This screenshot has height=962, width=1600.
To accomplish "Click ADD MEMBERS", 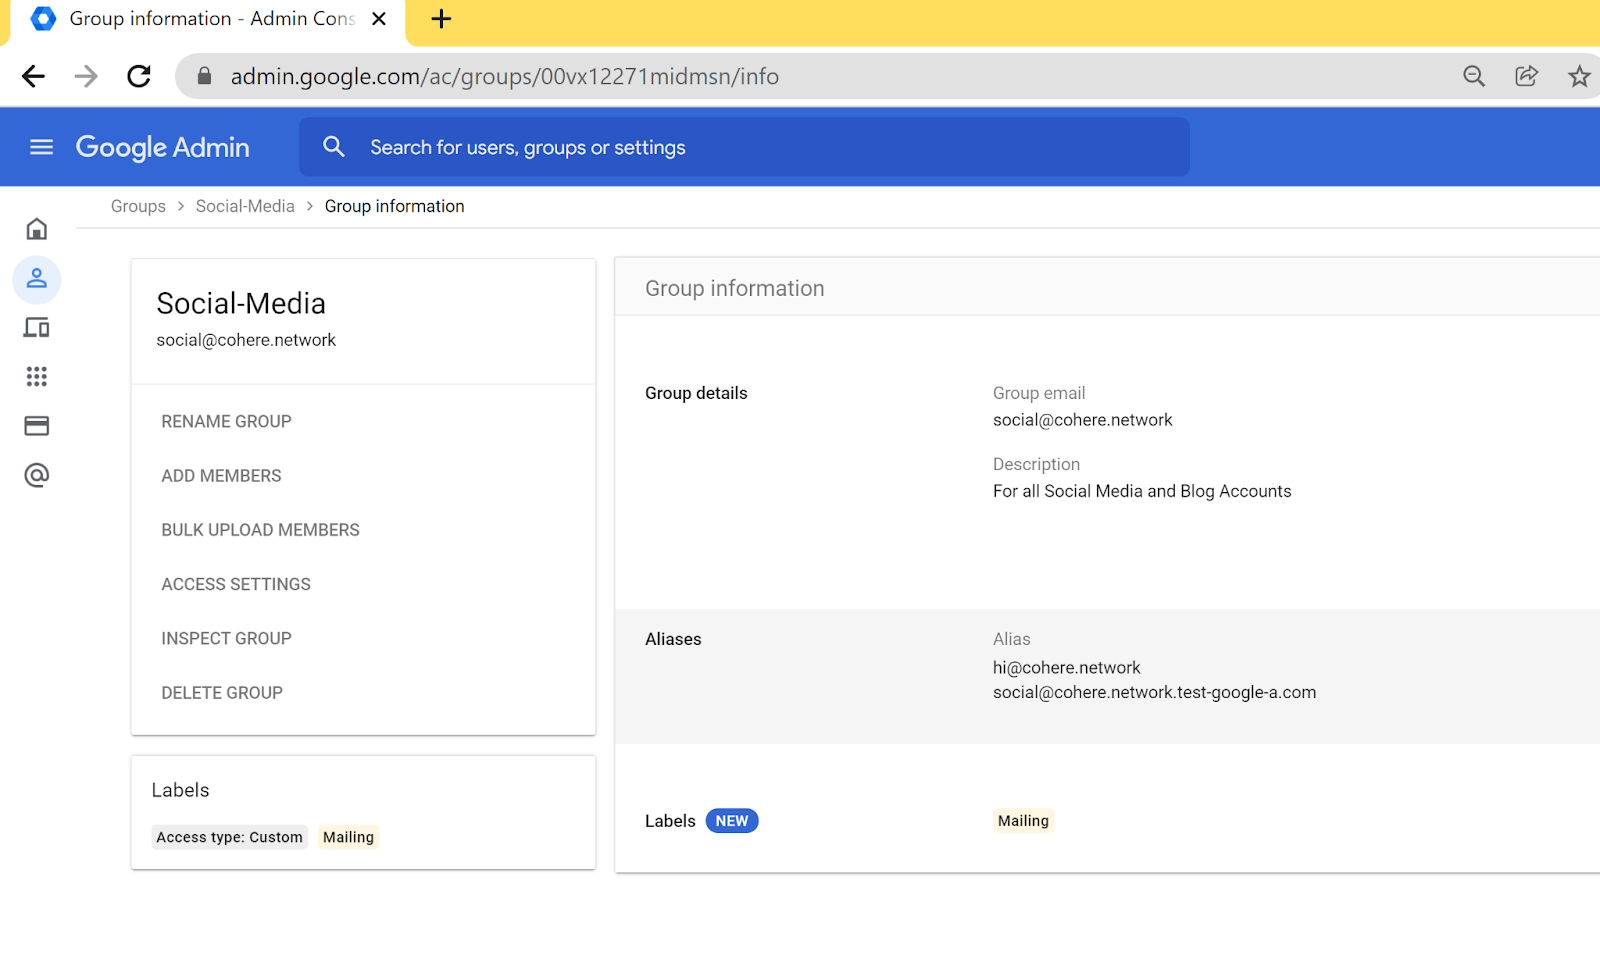I will pyautogui.click(x=222, y=476).
